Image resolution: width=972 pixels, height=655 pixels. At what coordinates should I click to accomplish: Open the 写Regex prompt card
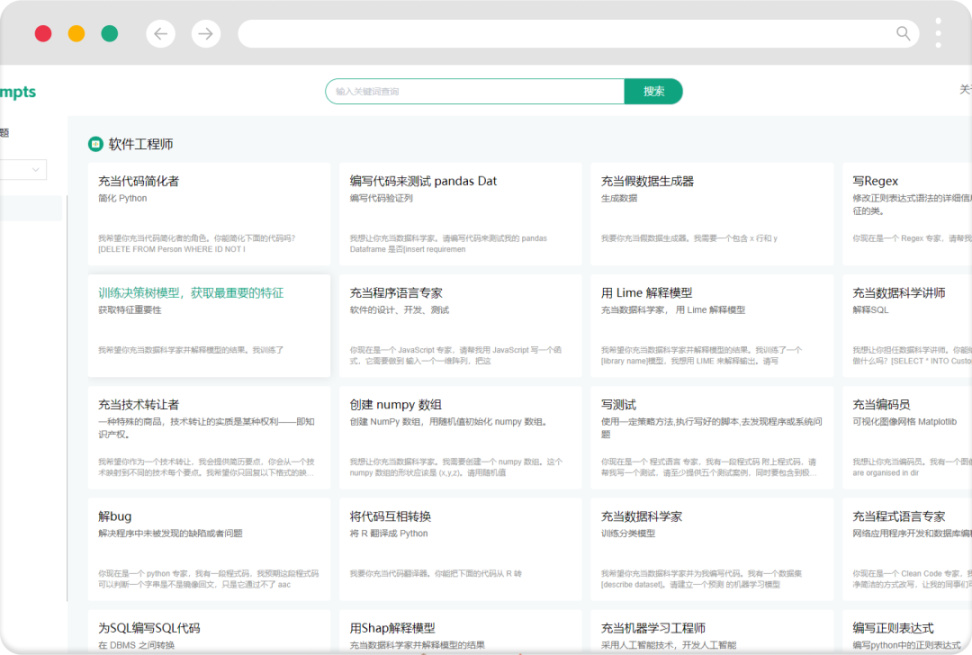(x=907, y=214)
